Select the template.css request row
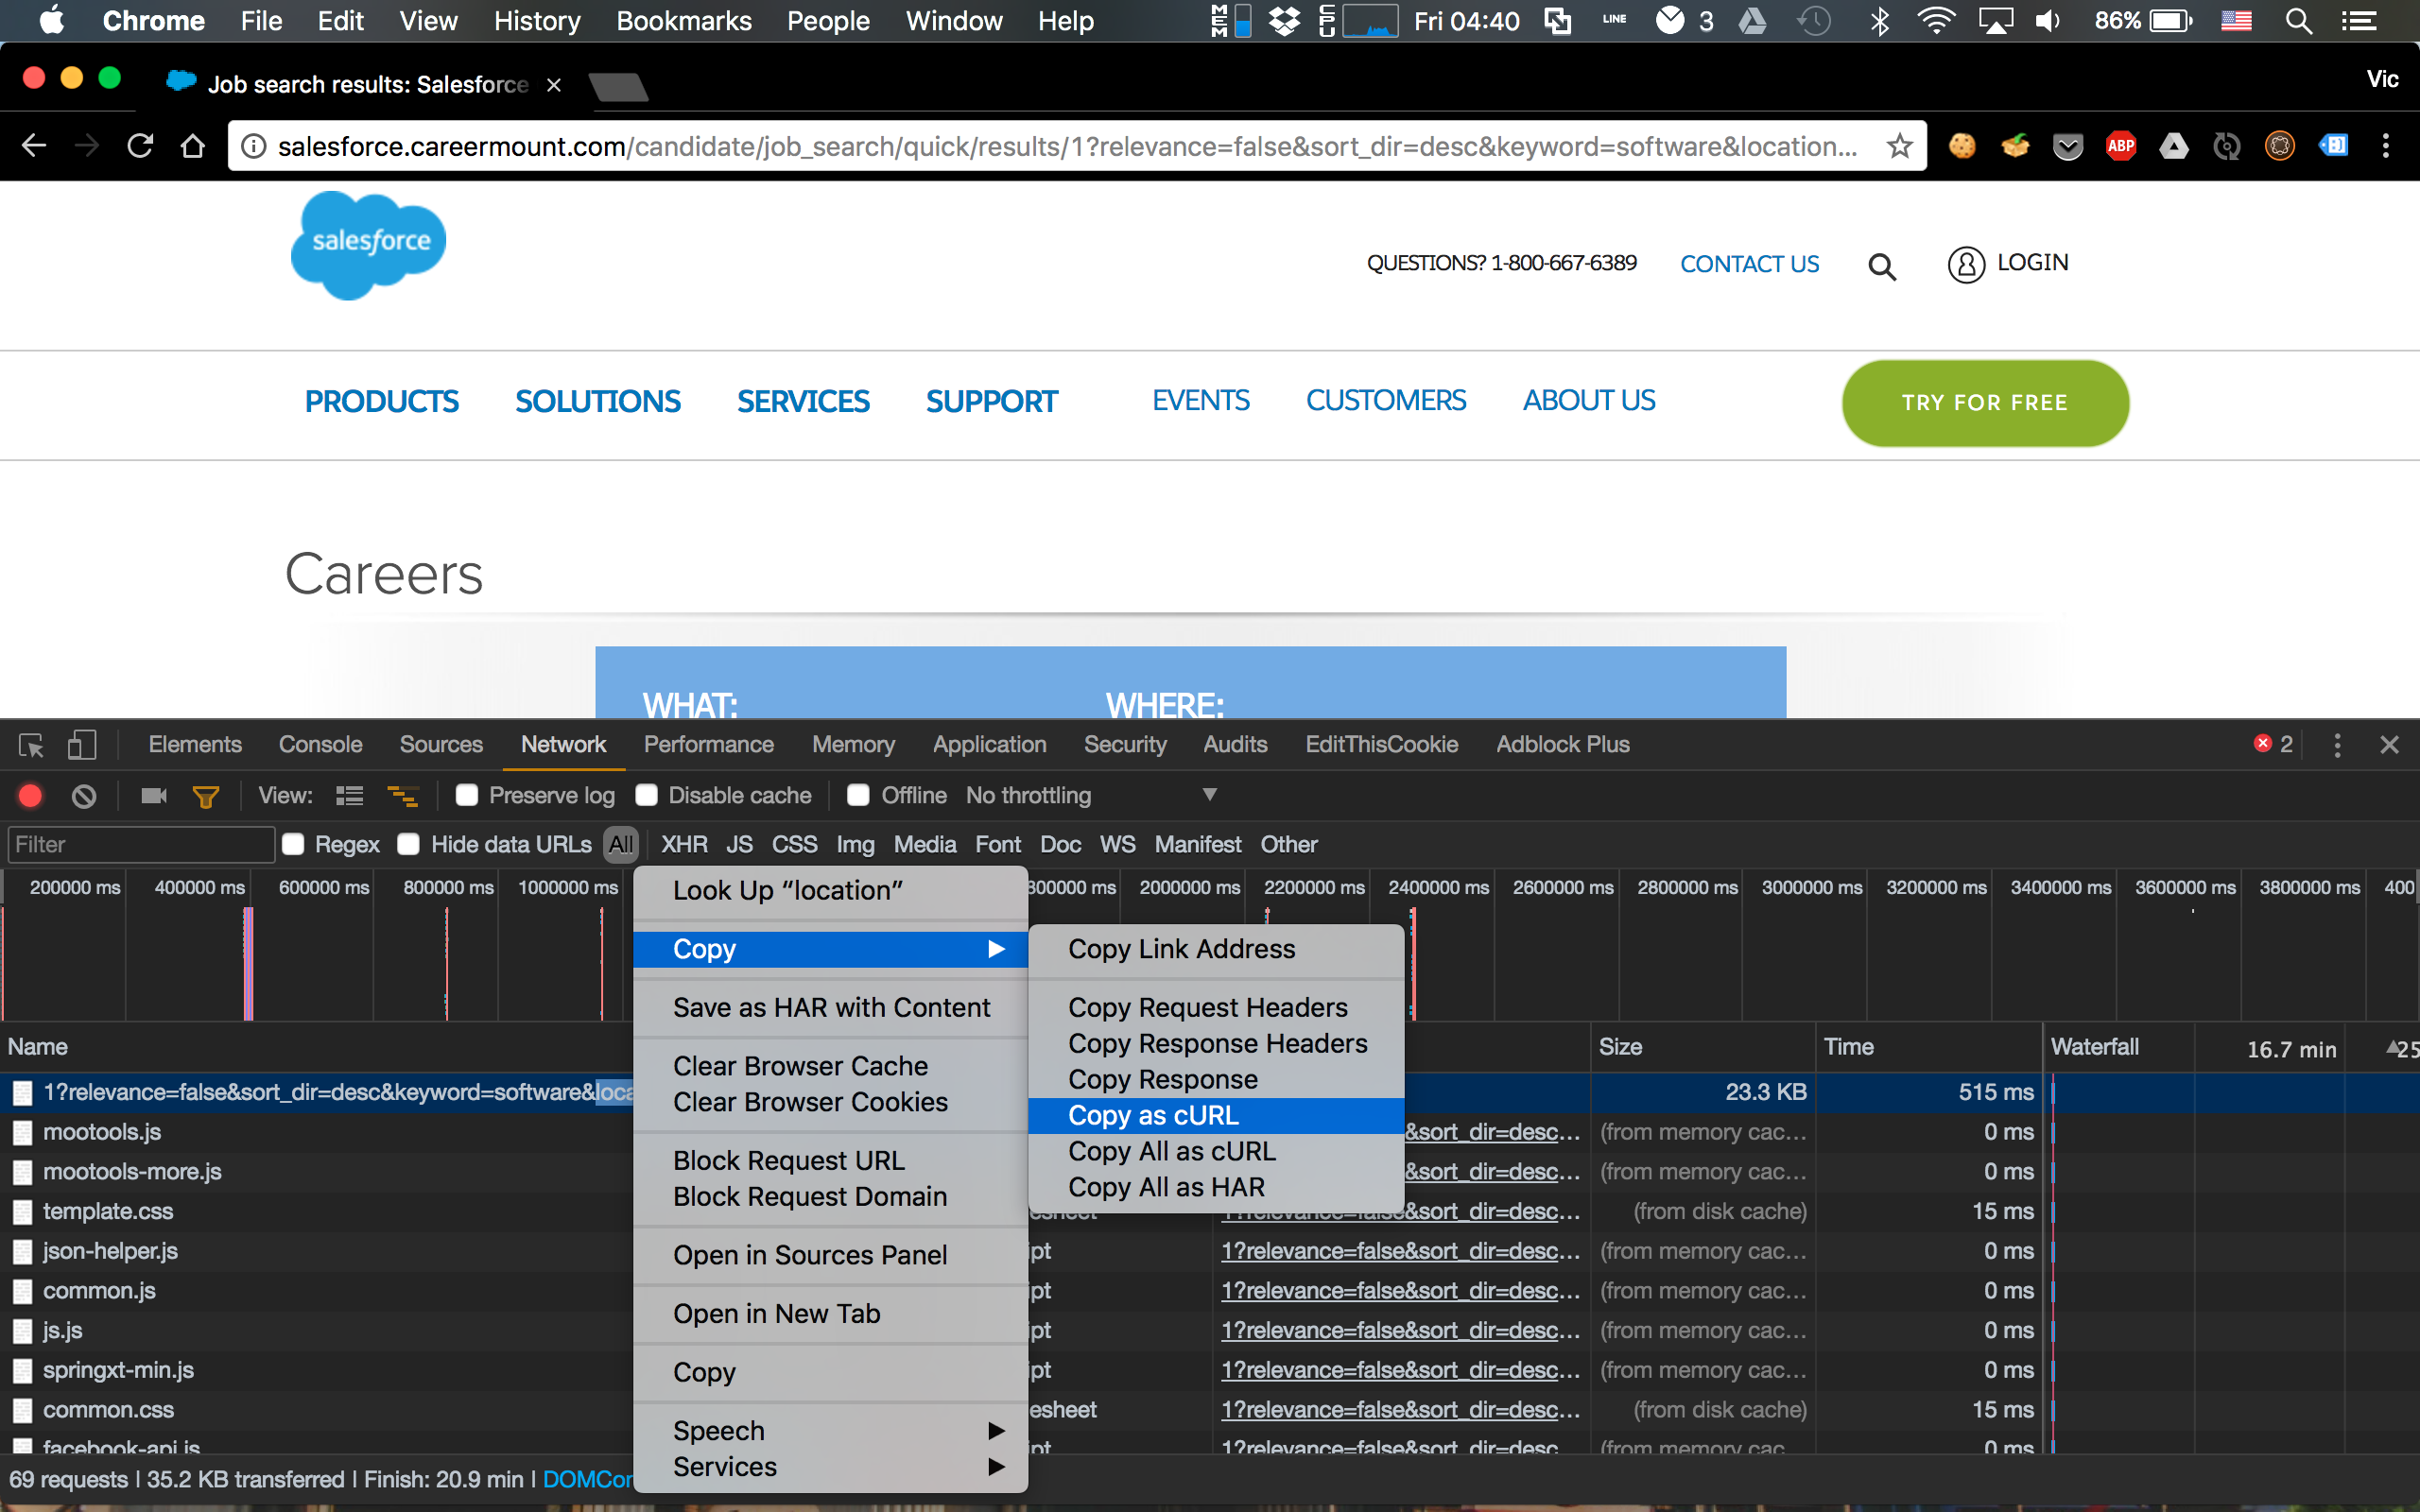Screen dimensions: 2420x1512 click(317, 1212)
